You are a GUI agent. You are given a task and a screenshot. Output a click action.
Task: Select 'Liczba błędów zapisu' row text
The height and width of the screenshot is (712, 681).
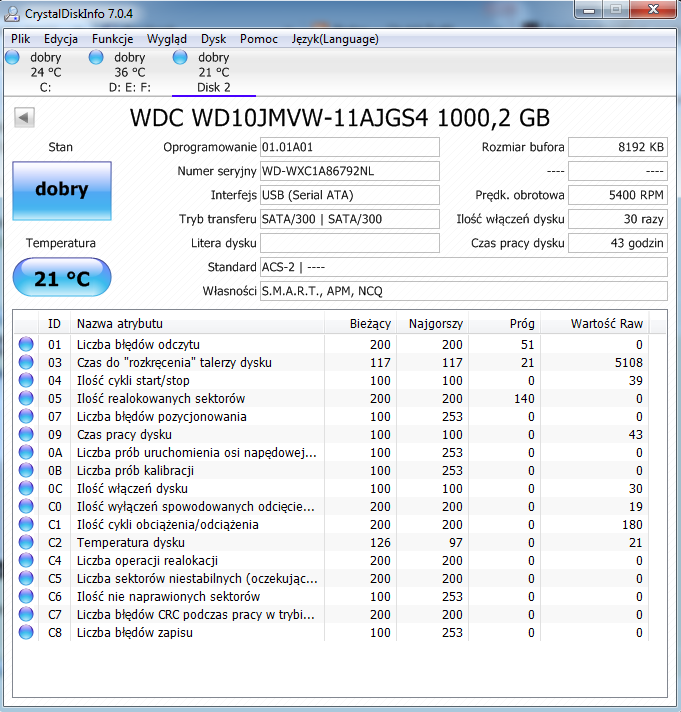135,633
